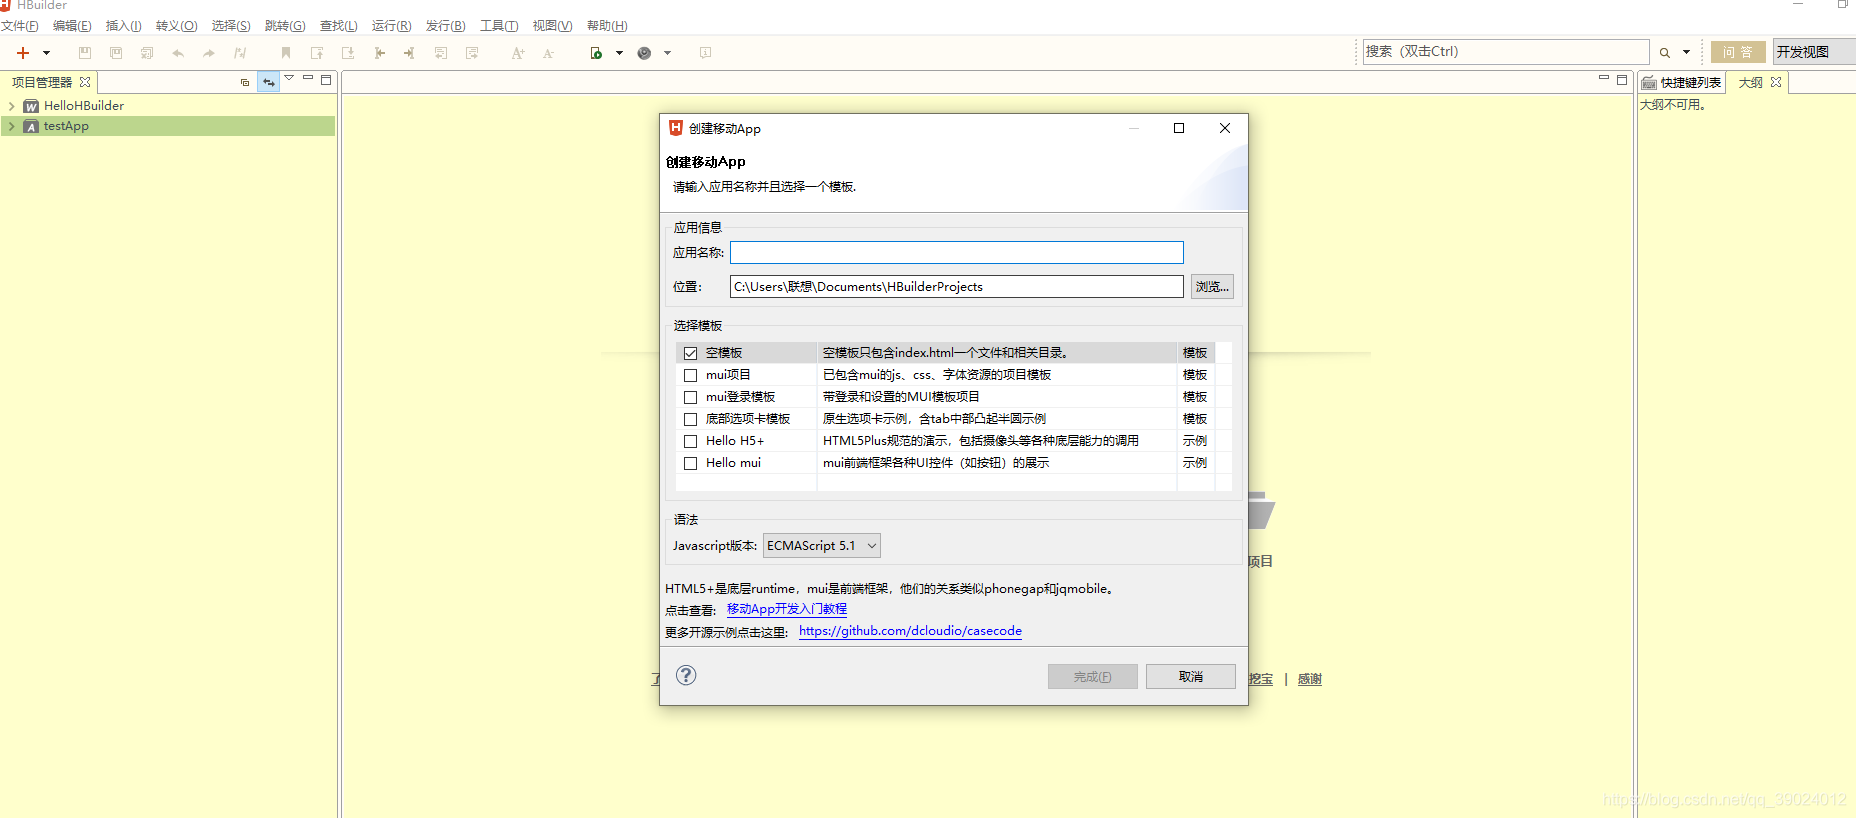1856x818 pixels.
Task: Maximize the 创建移动App dialog
Action: pyautogui.click(x=1179, y=128)
